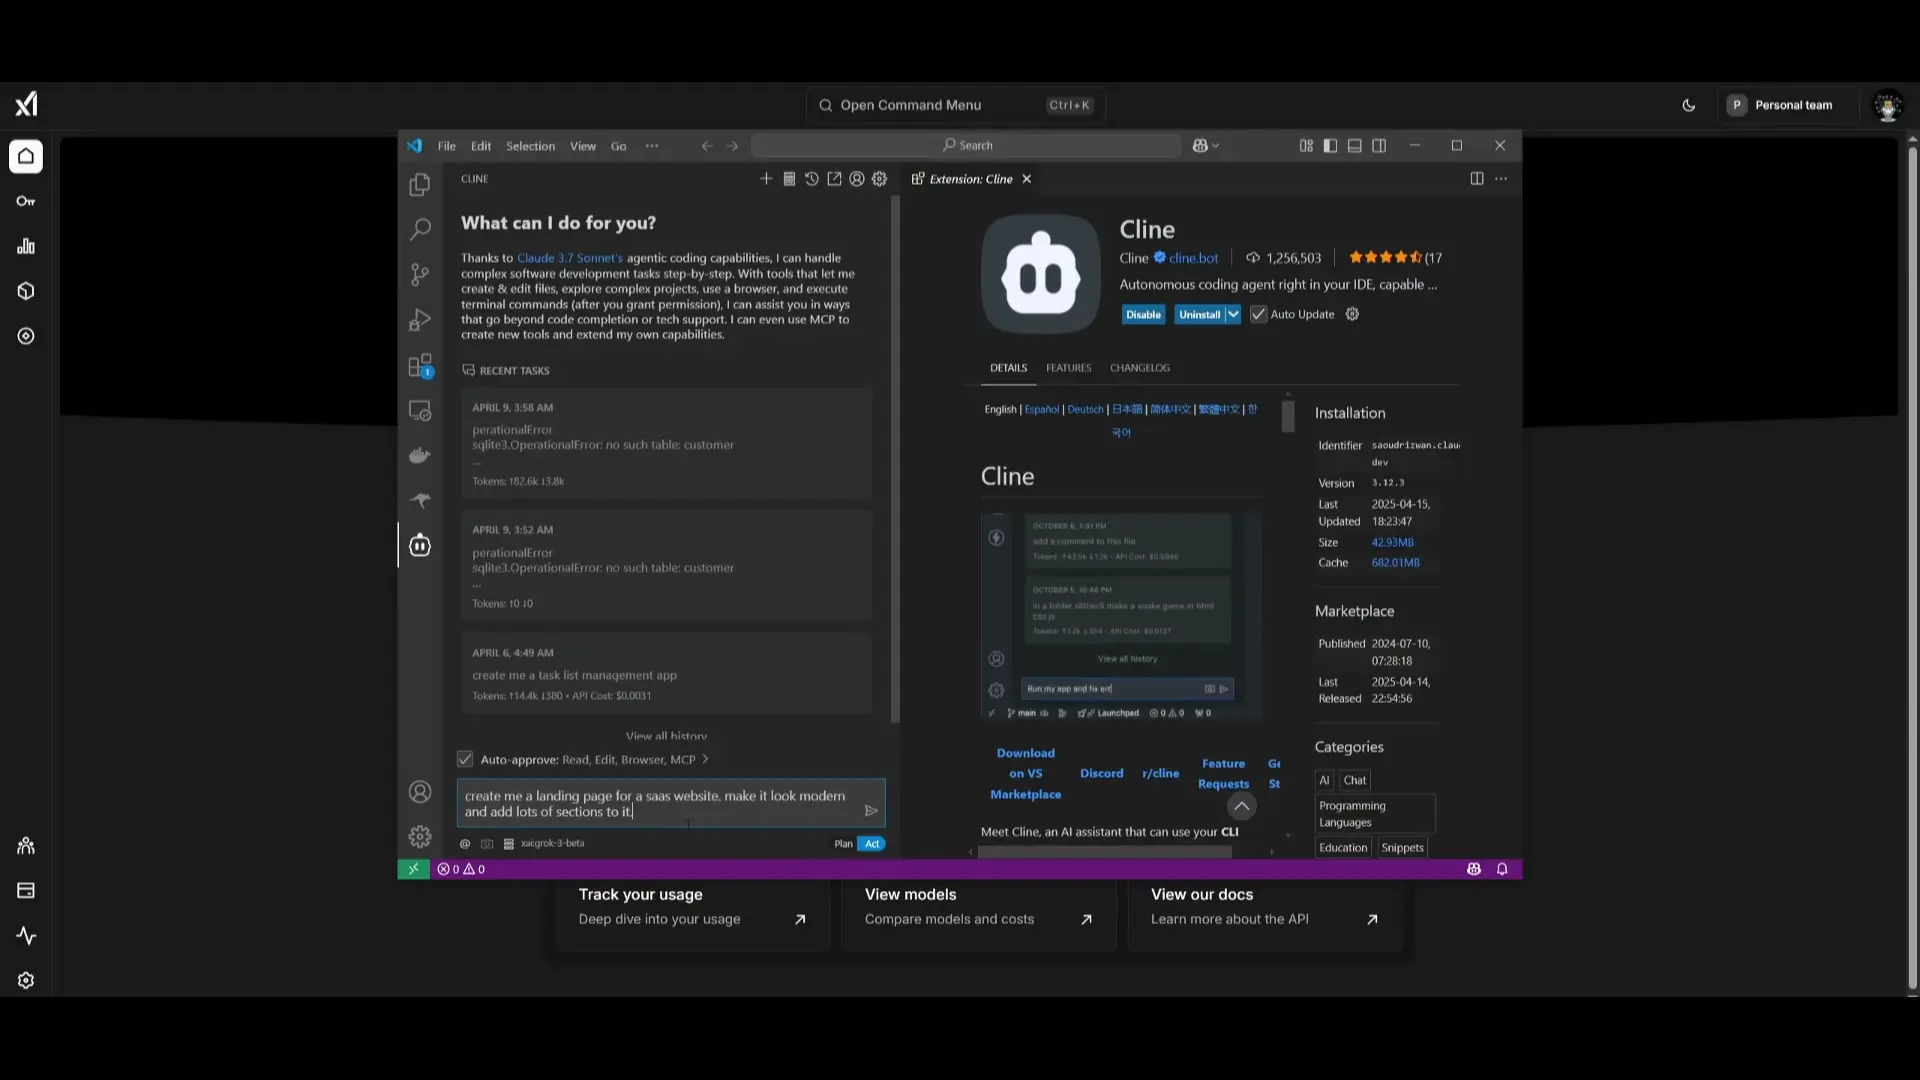1920x1080 pixels.
Task: Open Cline settings gear in panel header
Action: [x=880, y=179]
